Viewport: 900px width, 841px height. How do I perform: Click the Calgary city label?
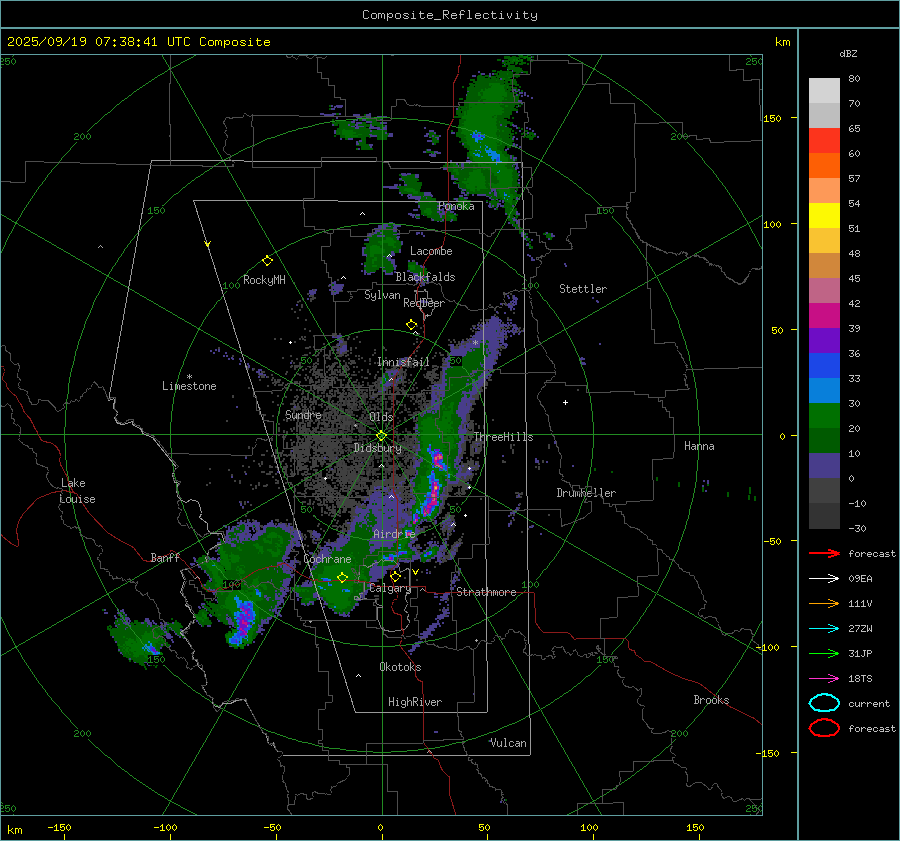click(x=389, y=589)
